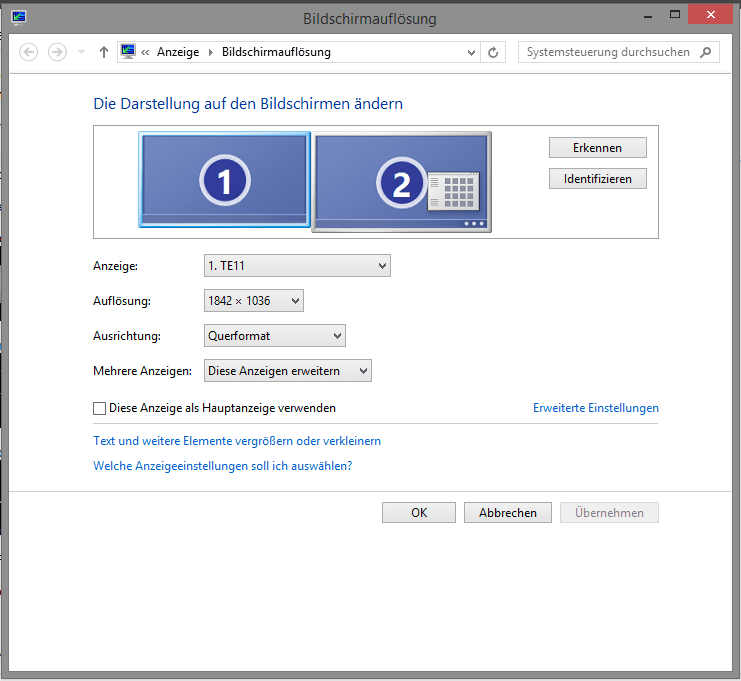The height and width of the screenshot is (681, 741).
Task: Refresh the page with the reload icon
Action: click(493, 52)
